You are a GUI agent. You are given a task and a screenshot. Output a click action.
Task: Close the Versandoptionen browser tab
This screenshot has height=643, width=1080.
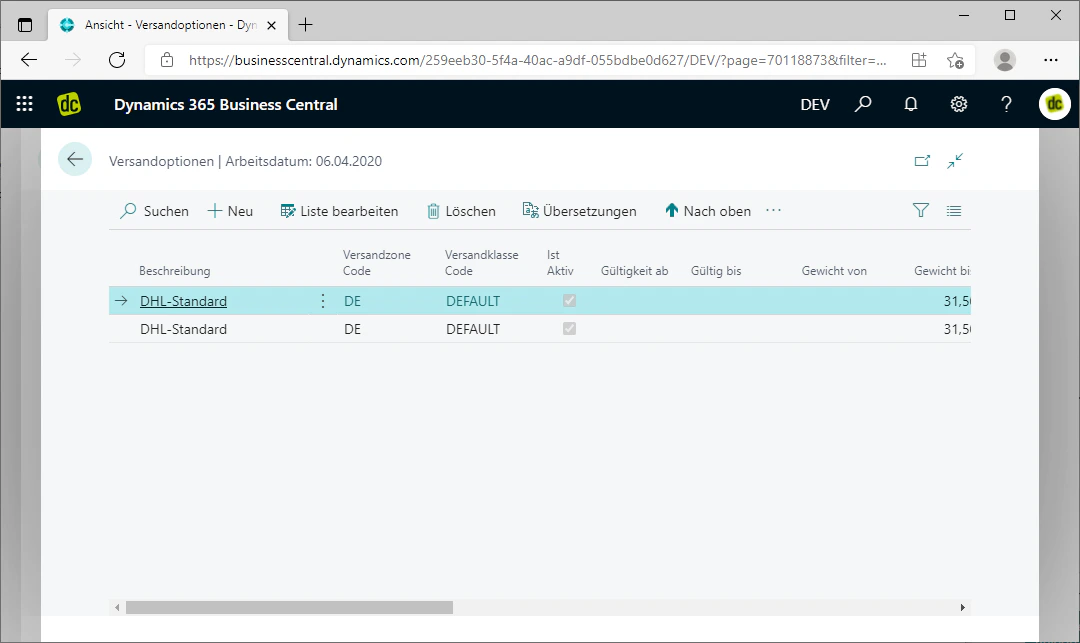click(271, 25)
